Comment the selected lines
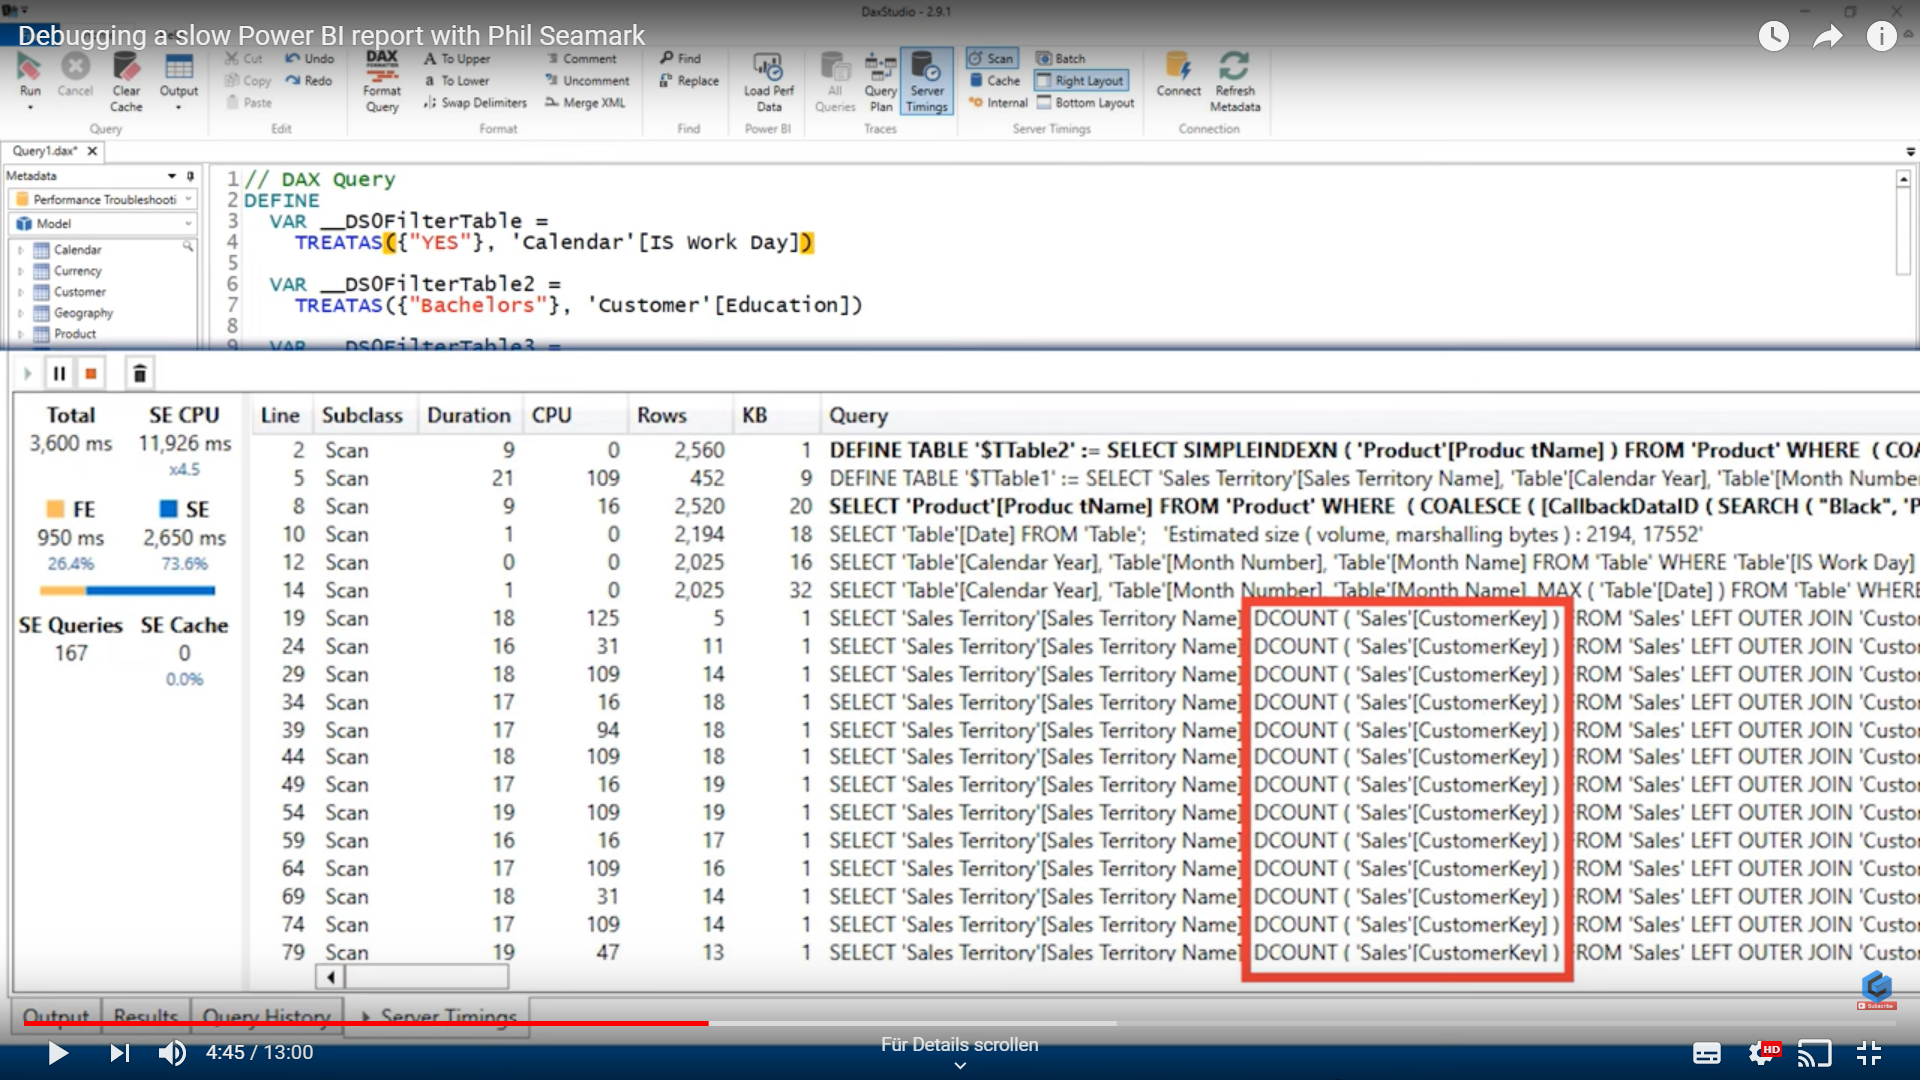The width and height of the screenshot is (1920, 1080). click(581, 59)
